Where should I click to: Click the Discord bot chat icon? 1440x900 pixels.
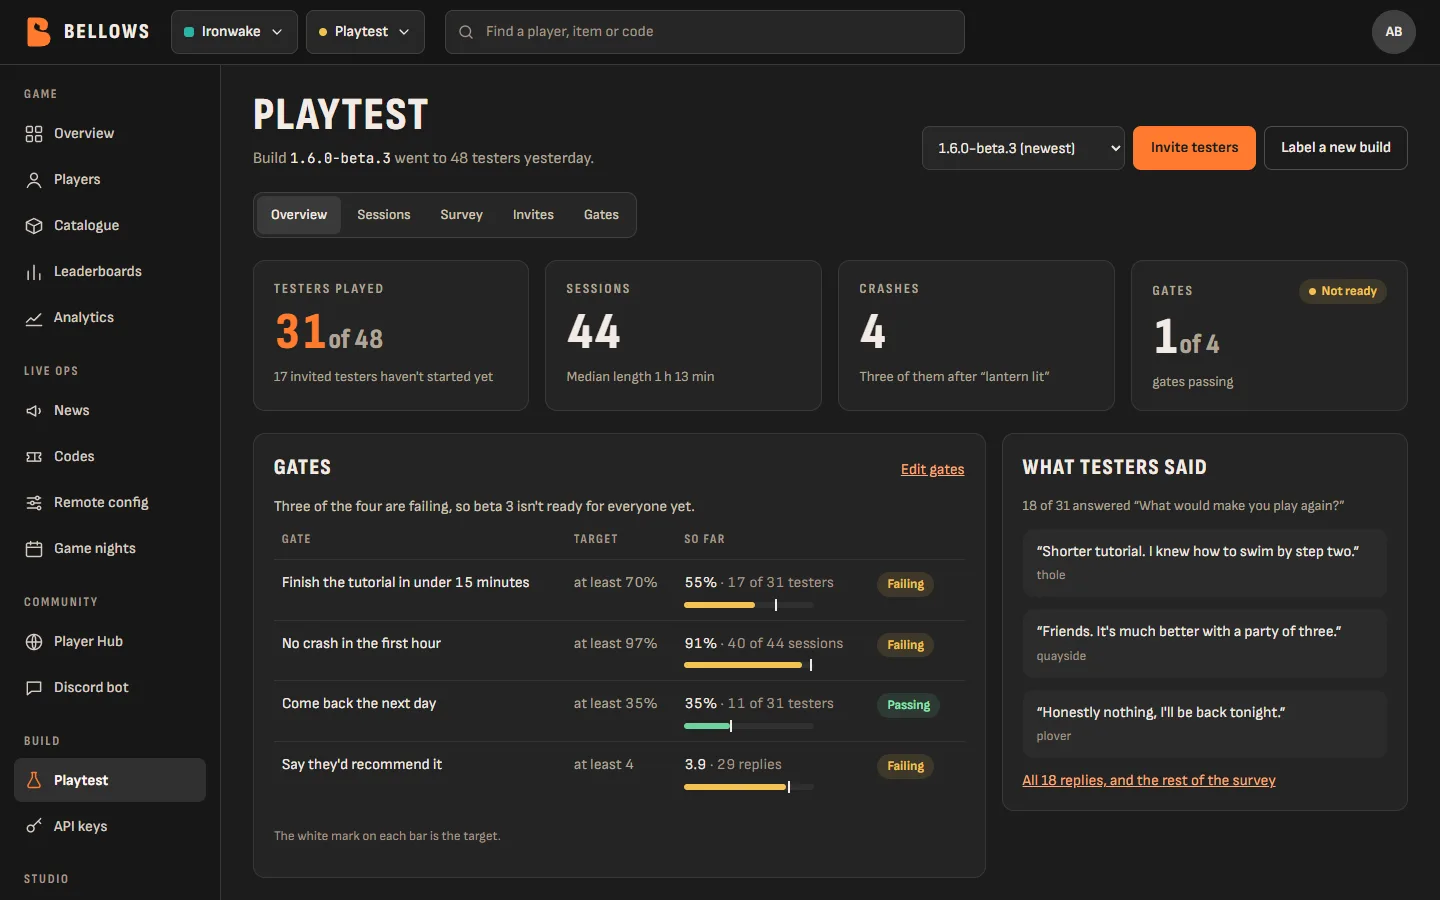[34, 688]
